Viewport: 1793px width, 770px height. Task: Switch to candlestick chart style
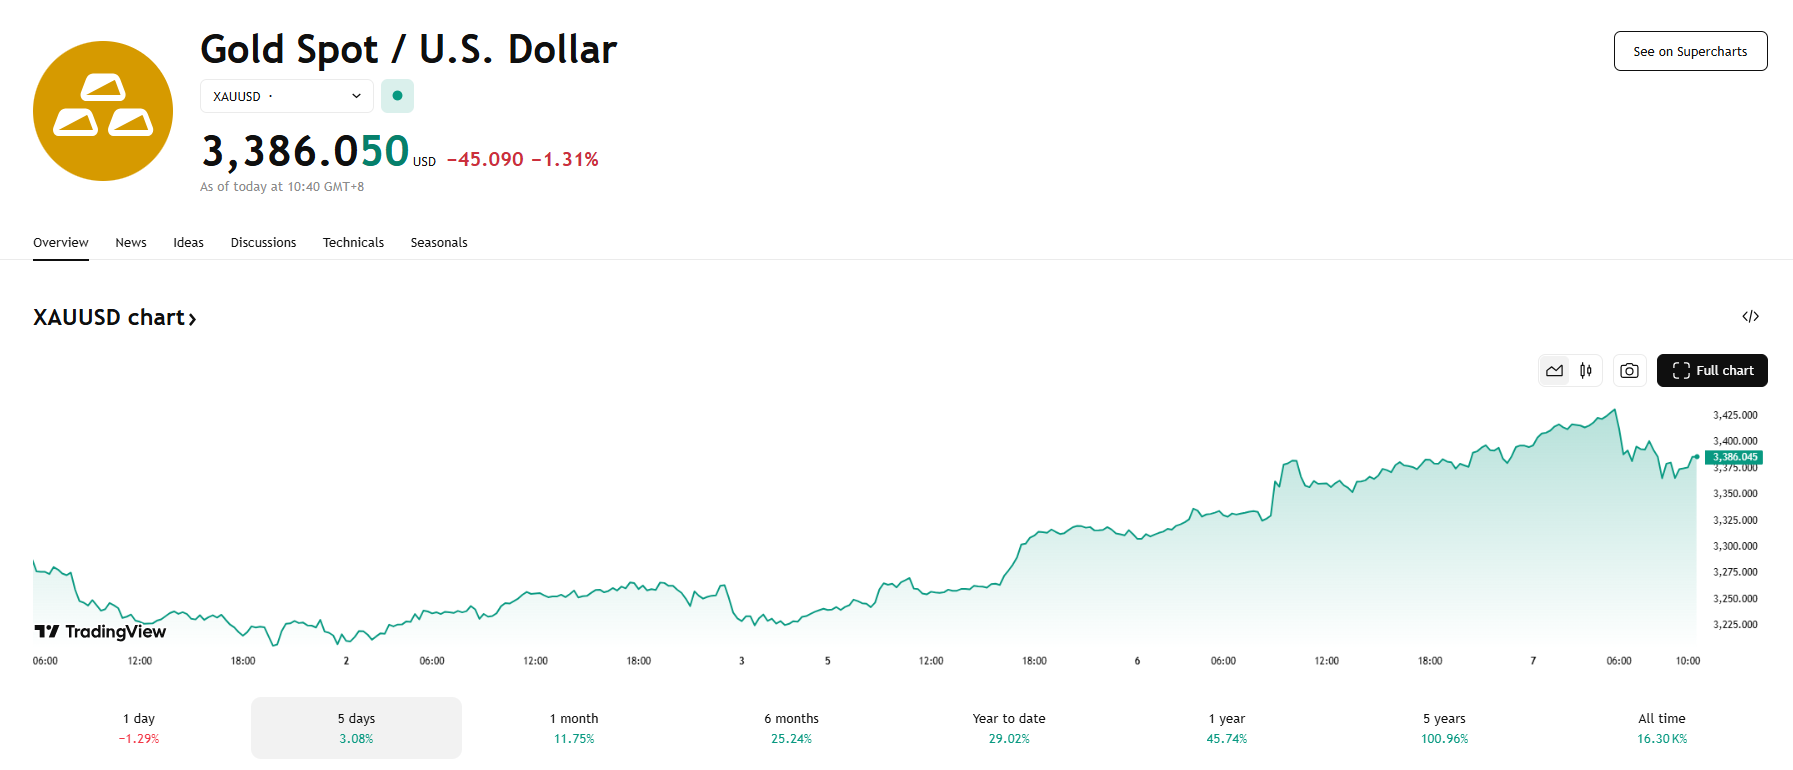[x=1586, y=371]
